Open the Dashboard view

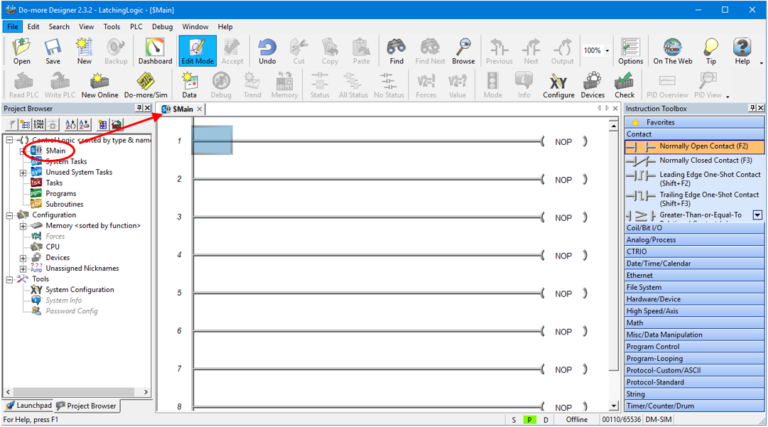155,51
